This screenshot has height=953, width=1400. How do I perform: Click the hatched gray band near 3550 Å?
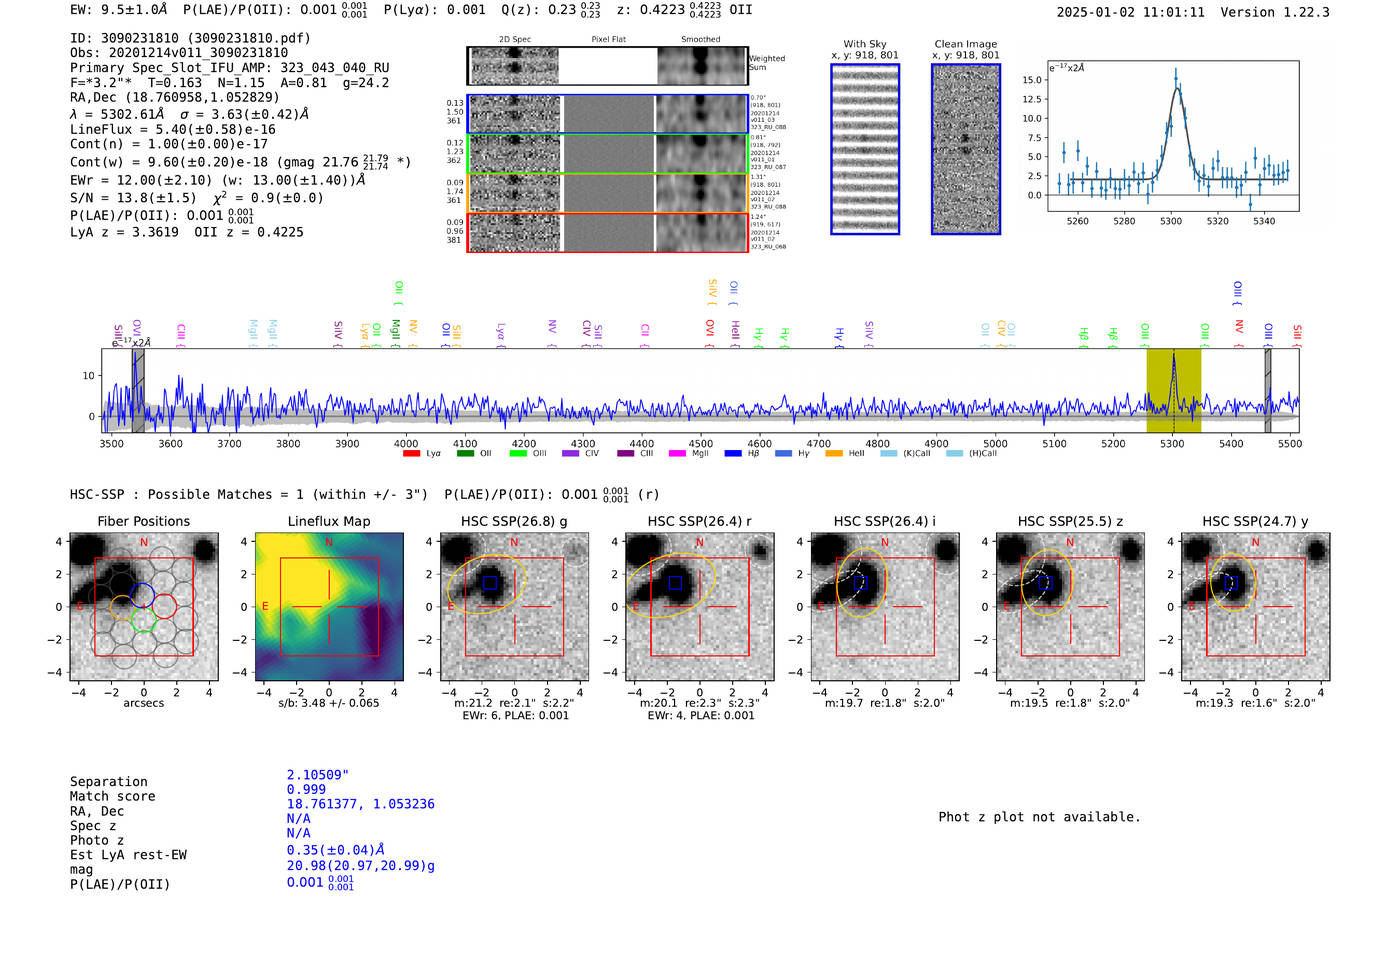139,390
